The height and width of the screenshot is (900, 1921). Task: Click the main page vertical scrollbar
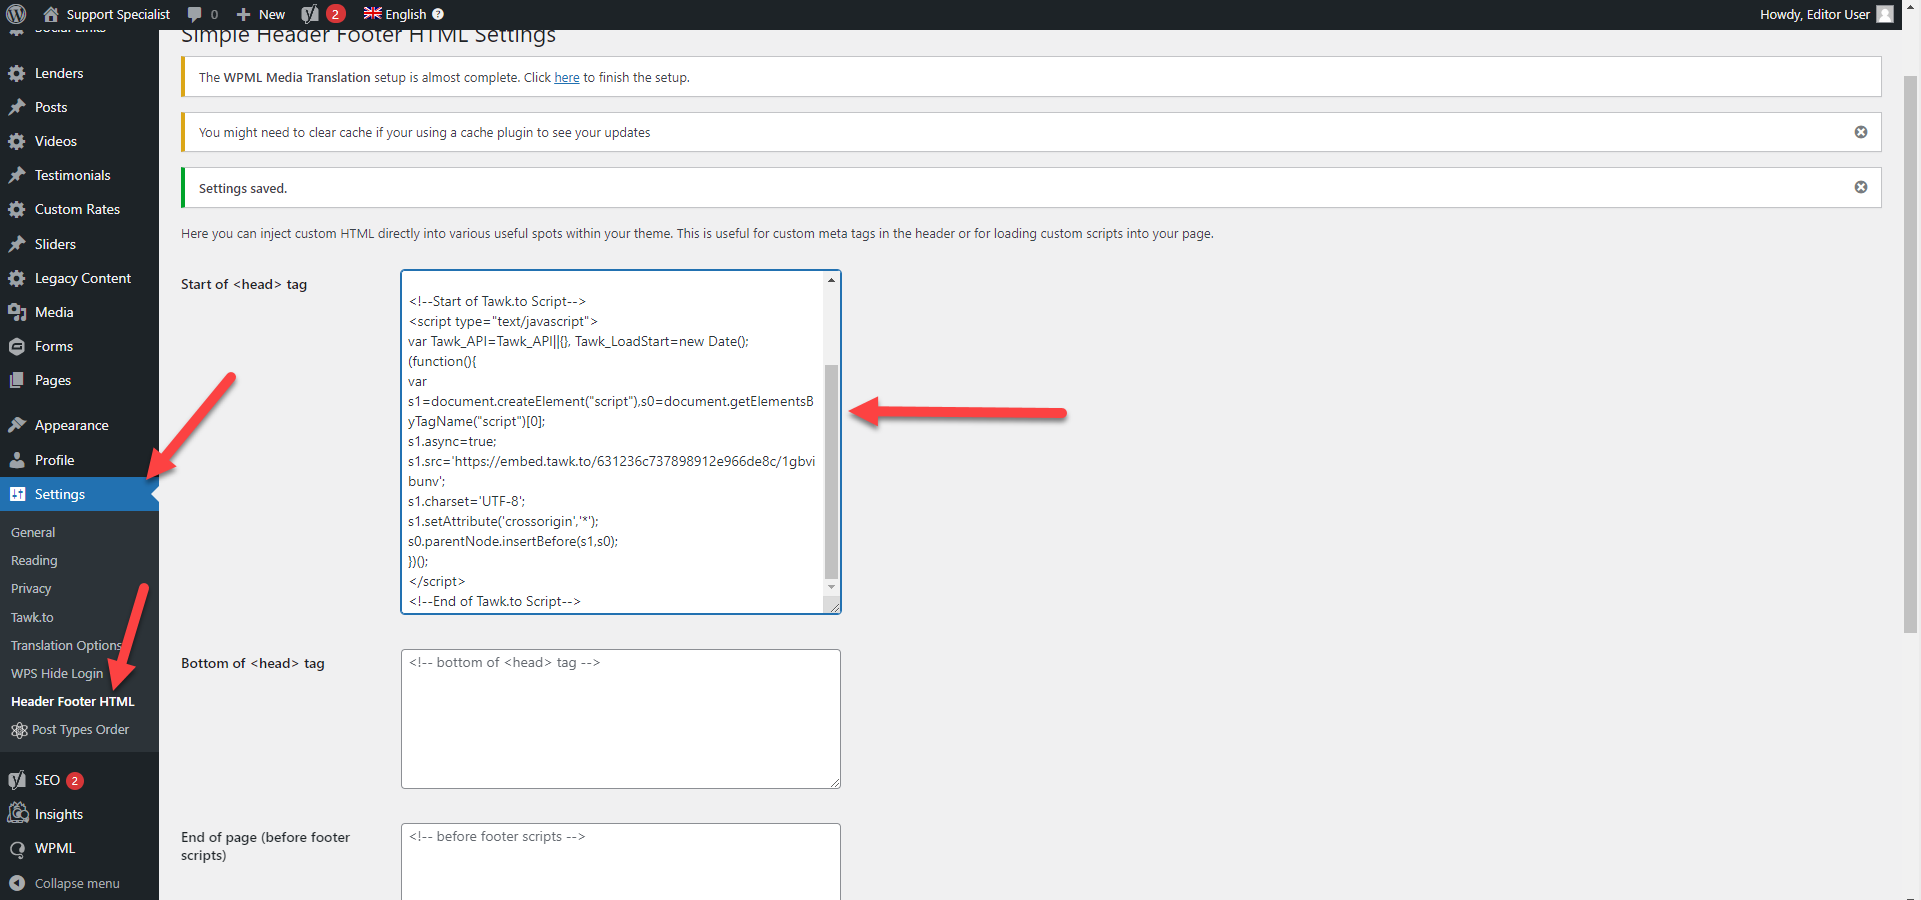[1910, 354]
